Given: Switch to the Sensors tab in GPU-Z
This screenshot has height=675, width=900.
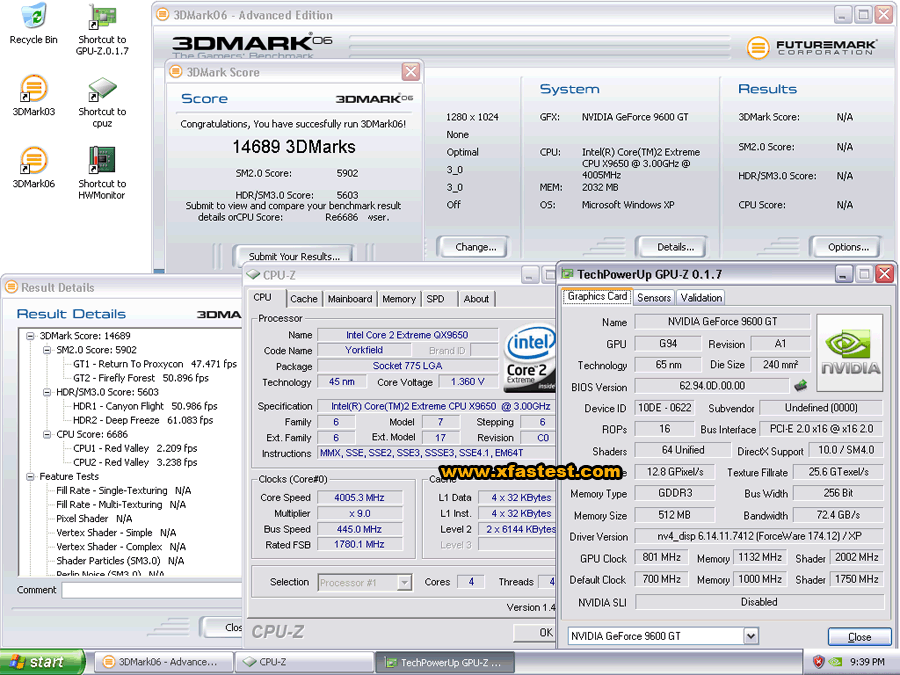Looking at the screenshot, I should [x=654, y=297].
